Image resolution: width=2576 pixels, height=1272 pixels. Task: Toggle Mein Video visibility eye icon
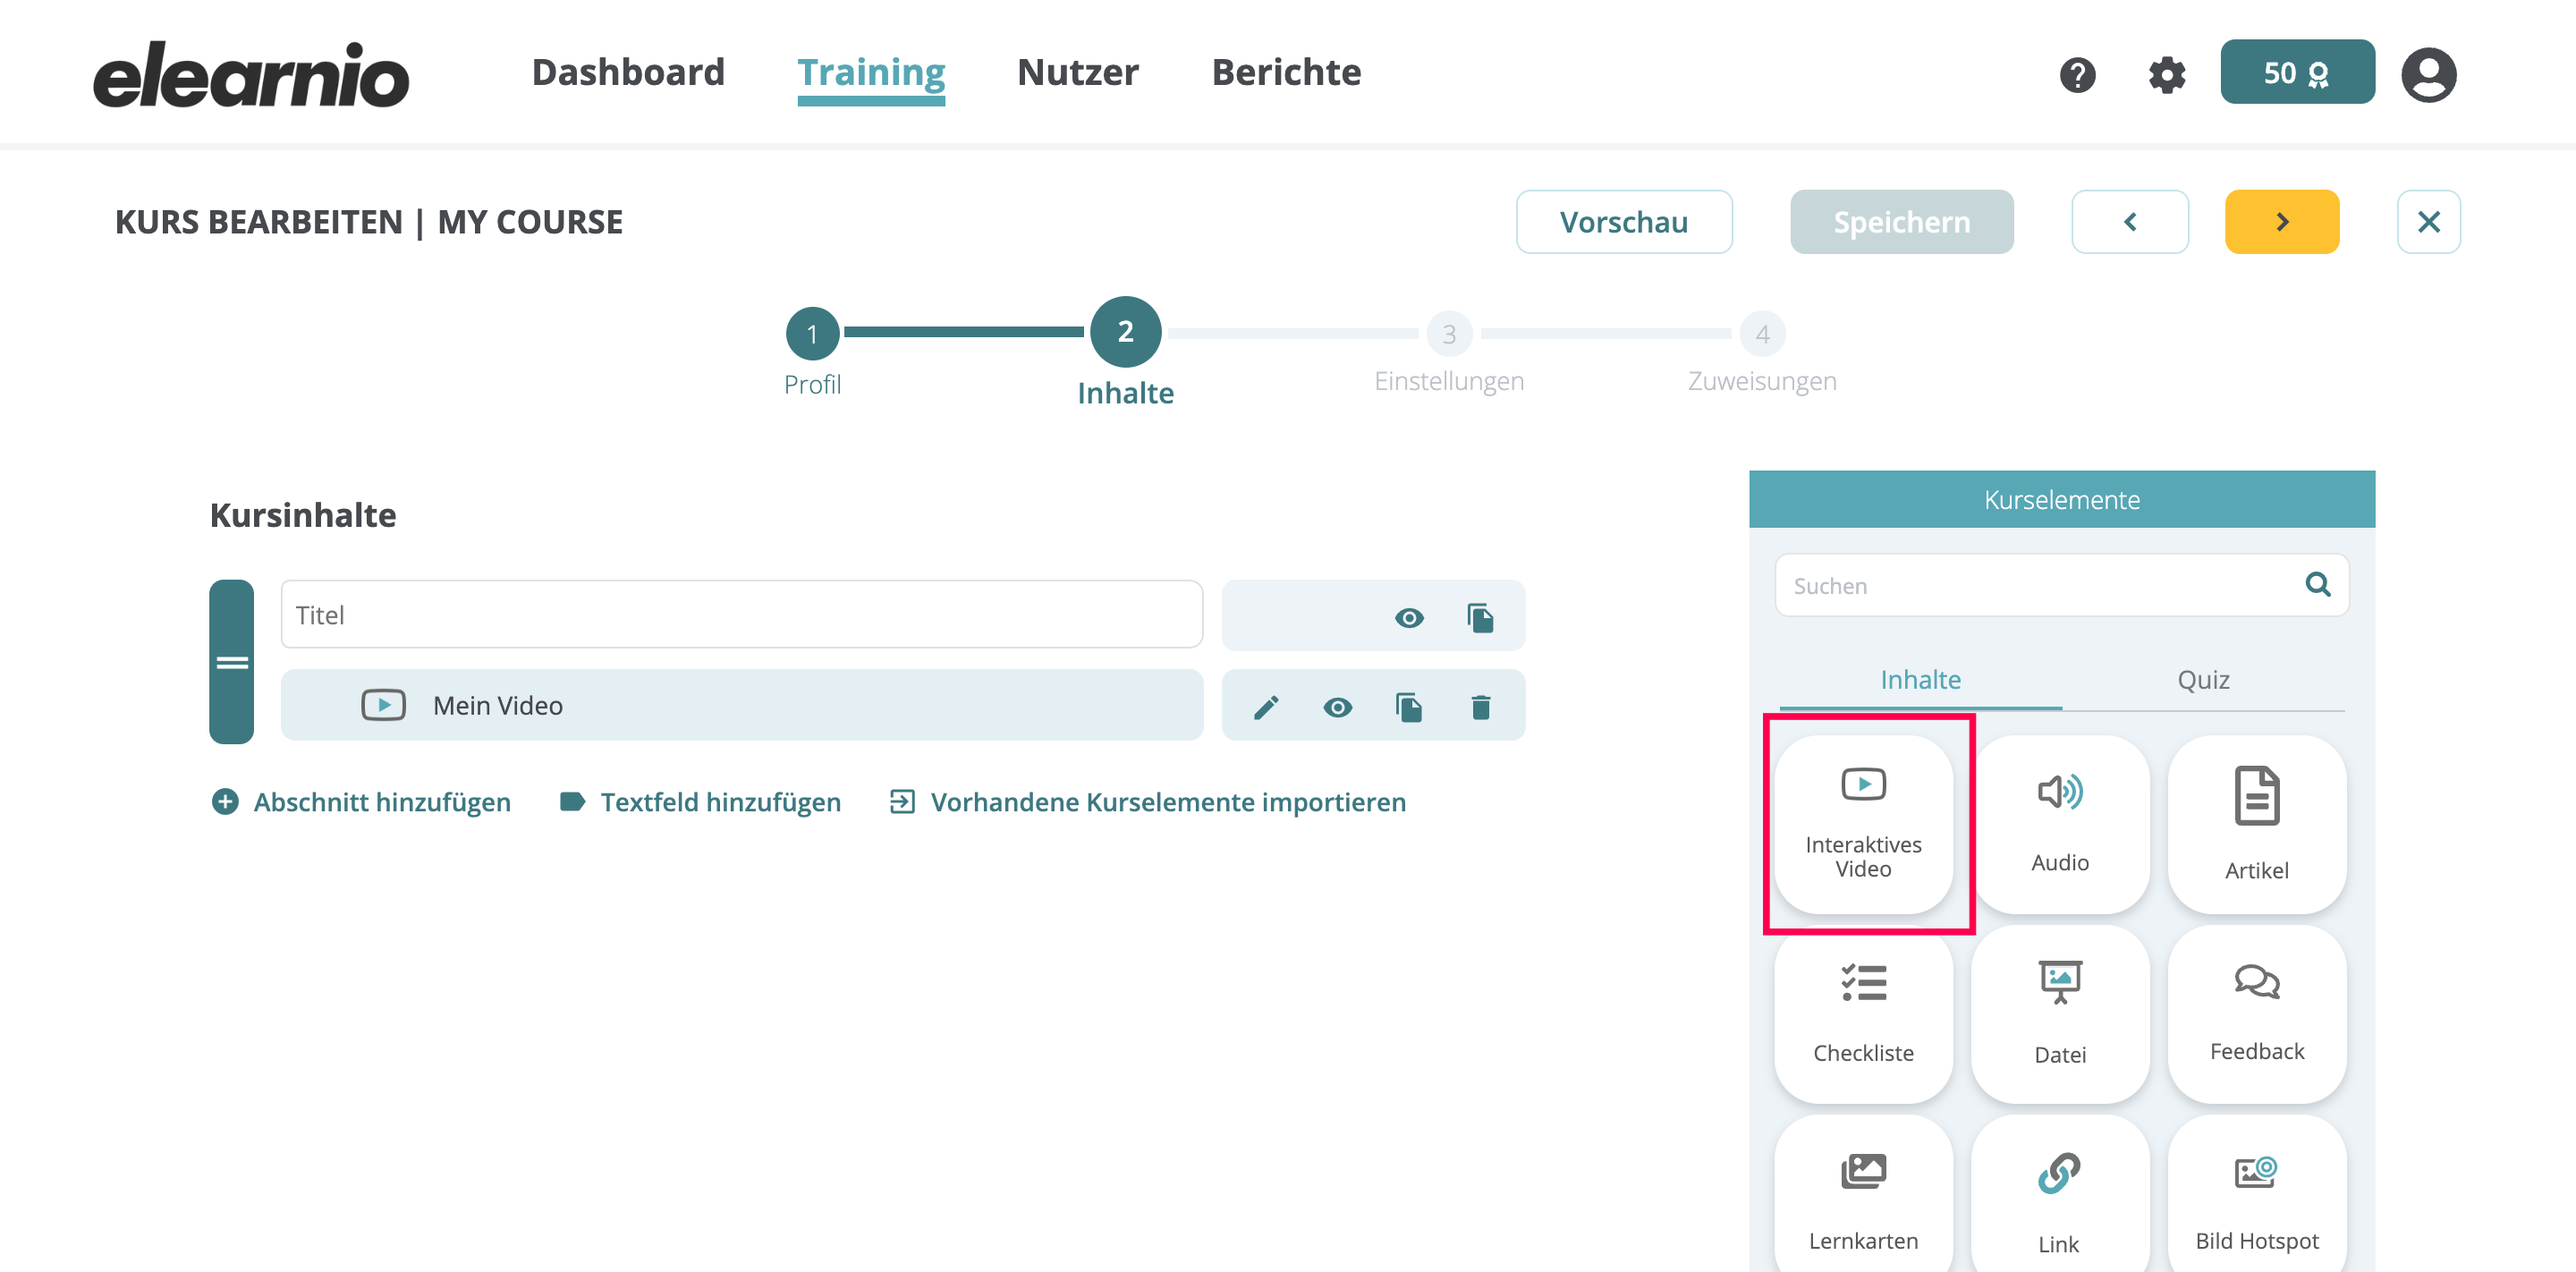point(1337,708)
